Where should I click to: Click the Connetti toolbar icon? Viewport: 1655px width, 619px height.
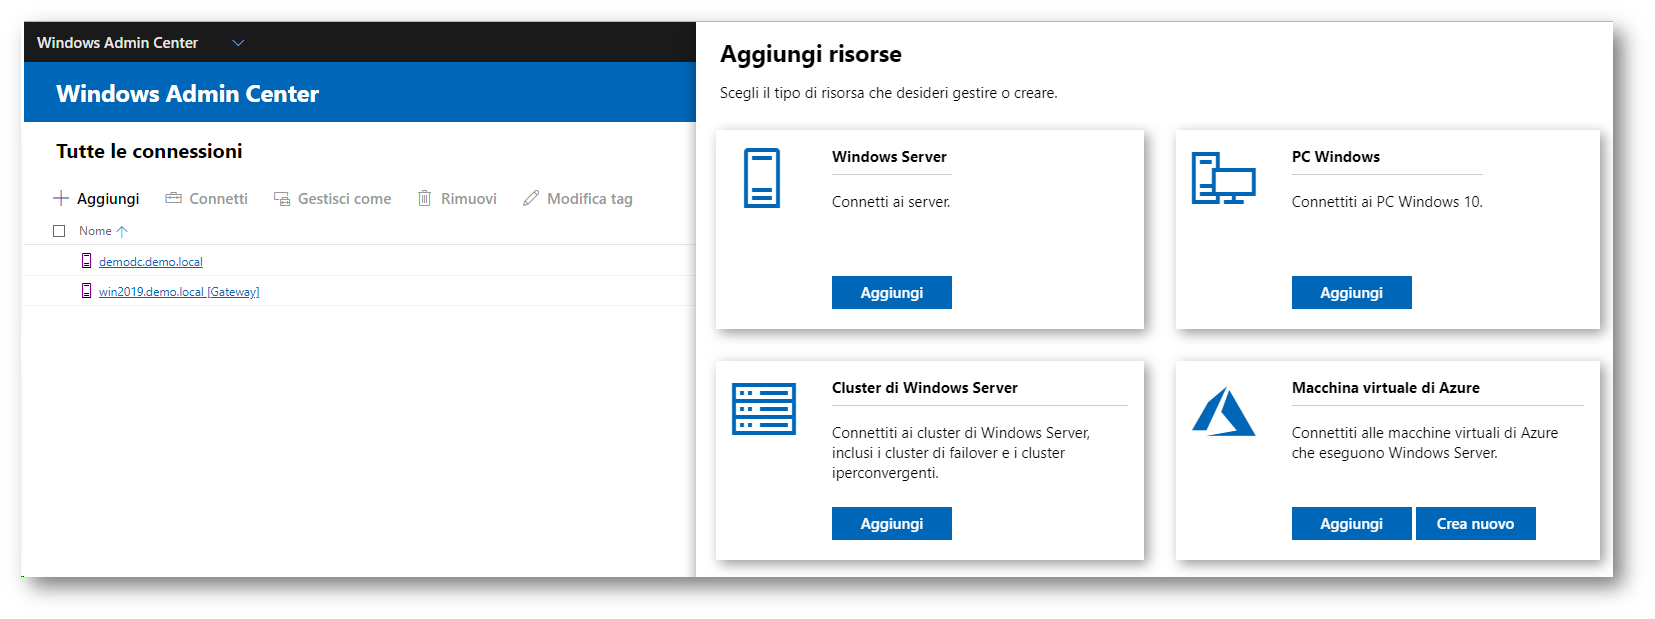click(173, 198)
